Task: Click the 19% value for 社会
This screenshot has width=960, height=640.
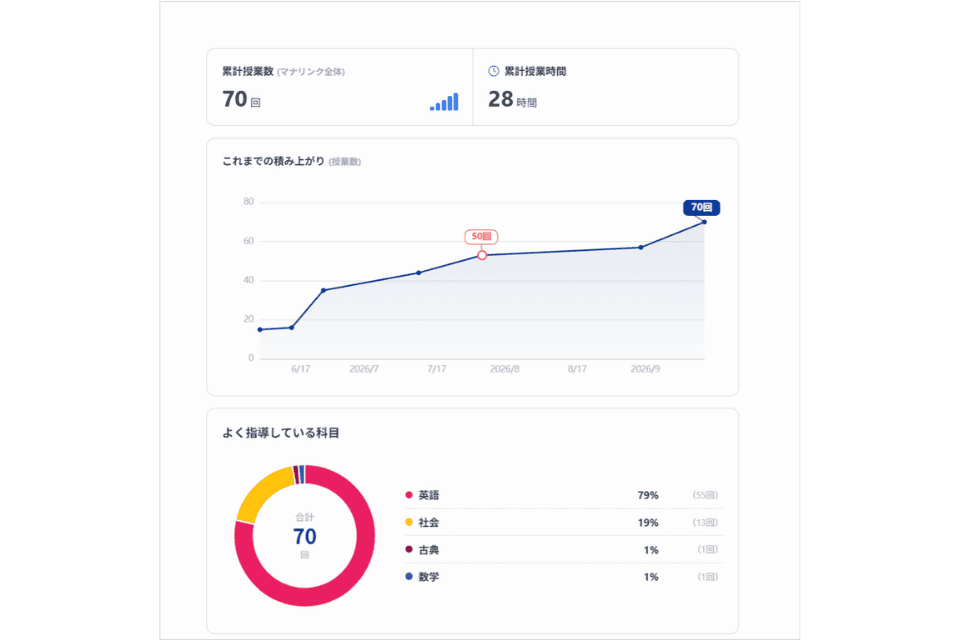Action: coord(648,523)
